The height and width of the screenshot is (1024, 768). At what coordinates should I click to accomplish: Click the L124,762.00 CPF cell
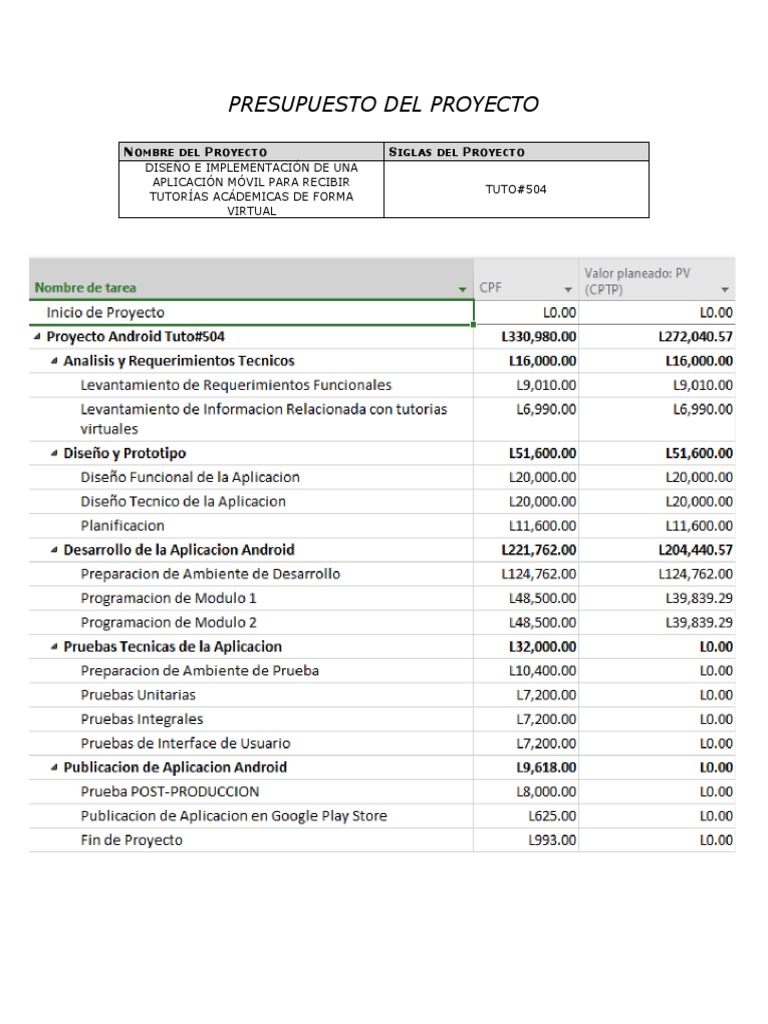tap(526, 574)
